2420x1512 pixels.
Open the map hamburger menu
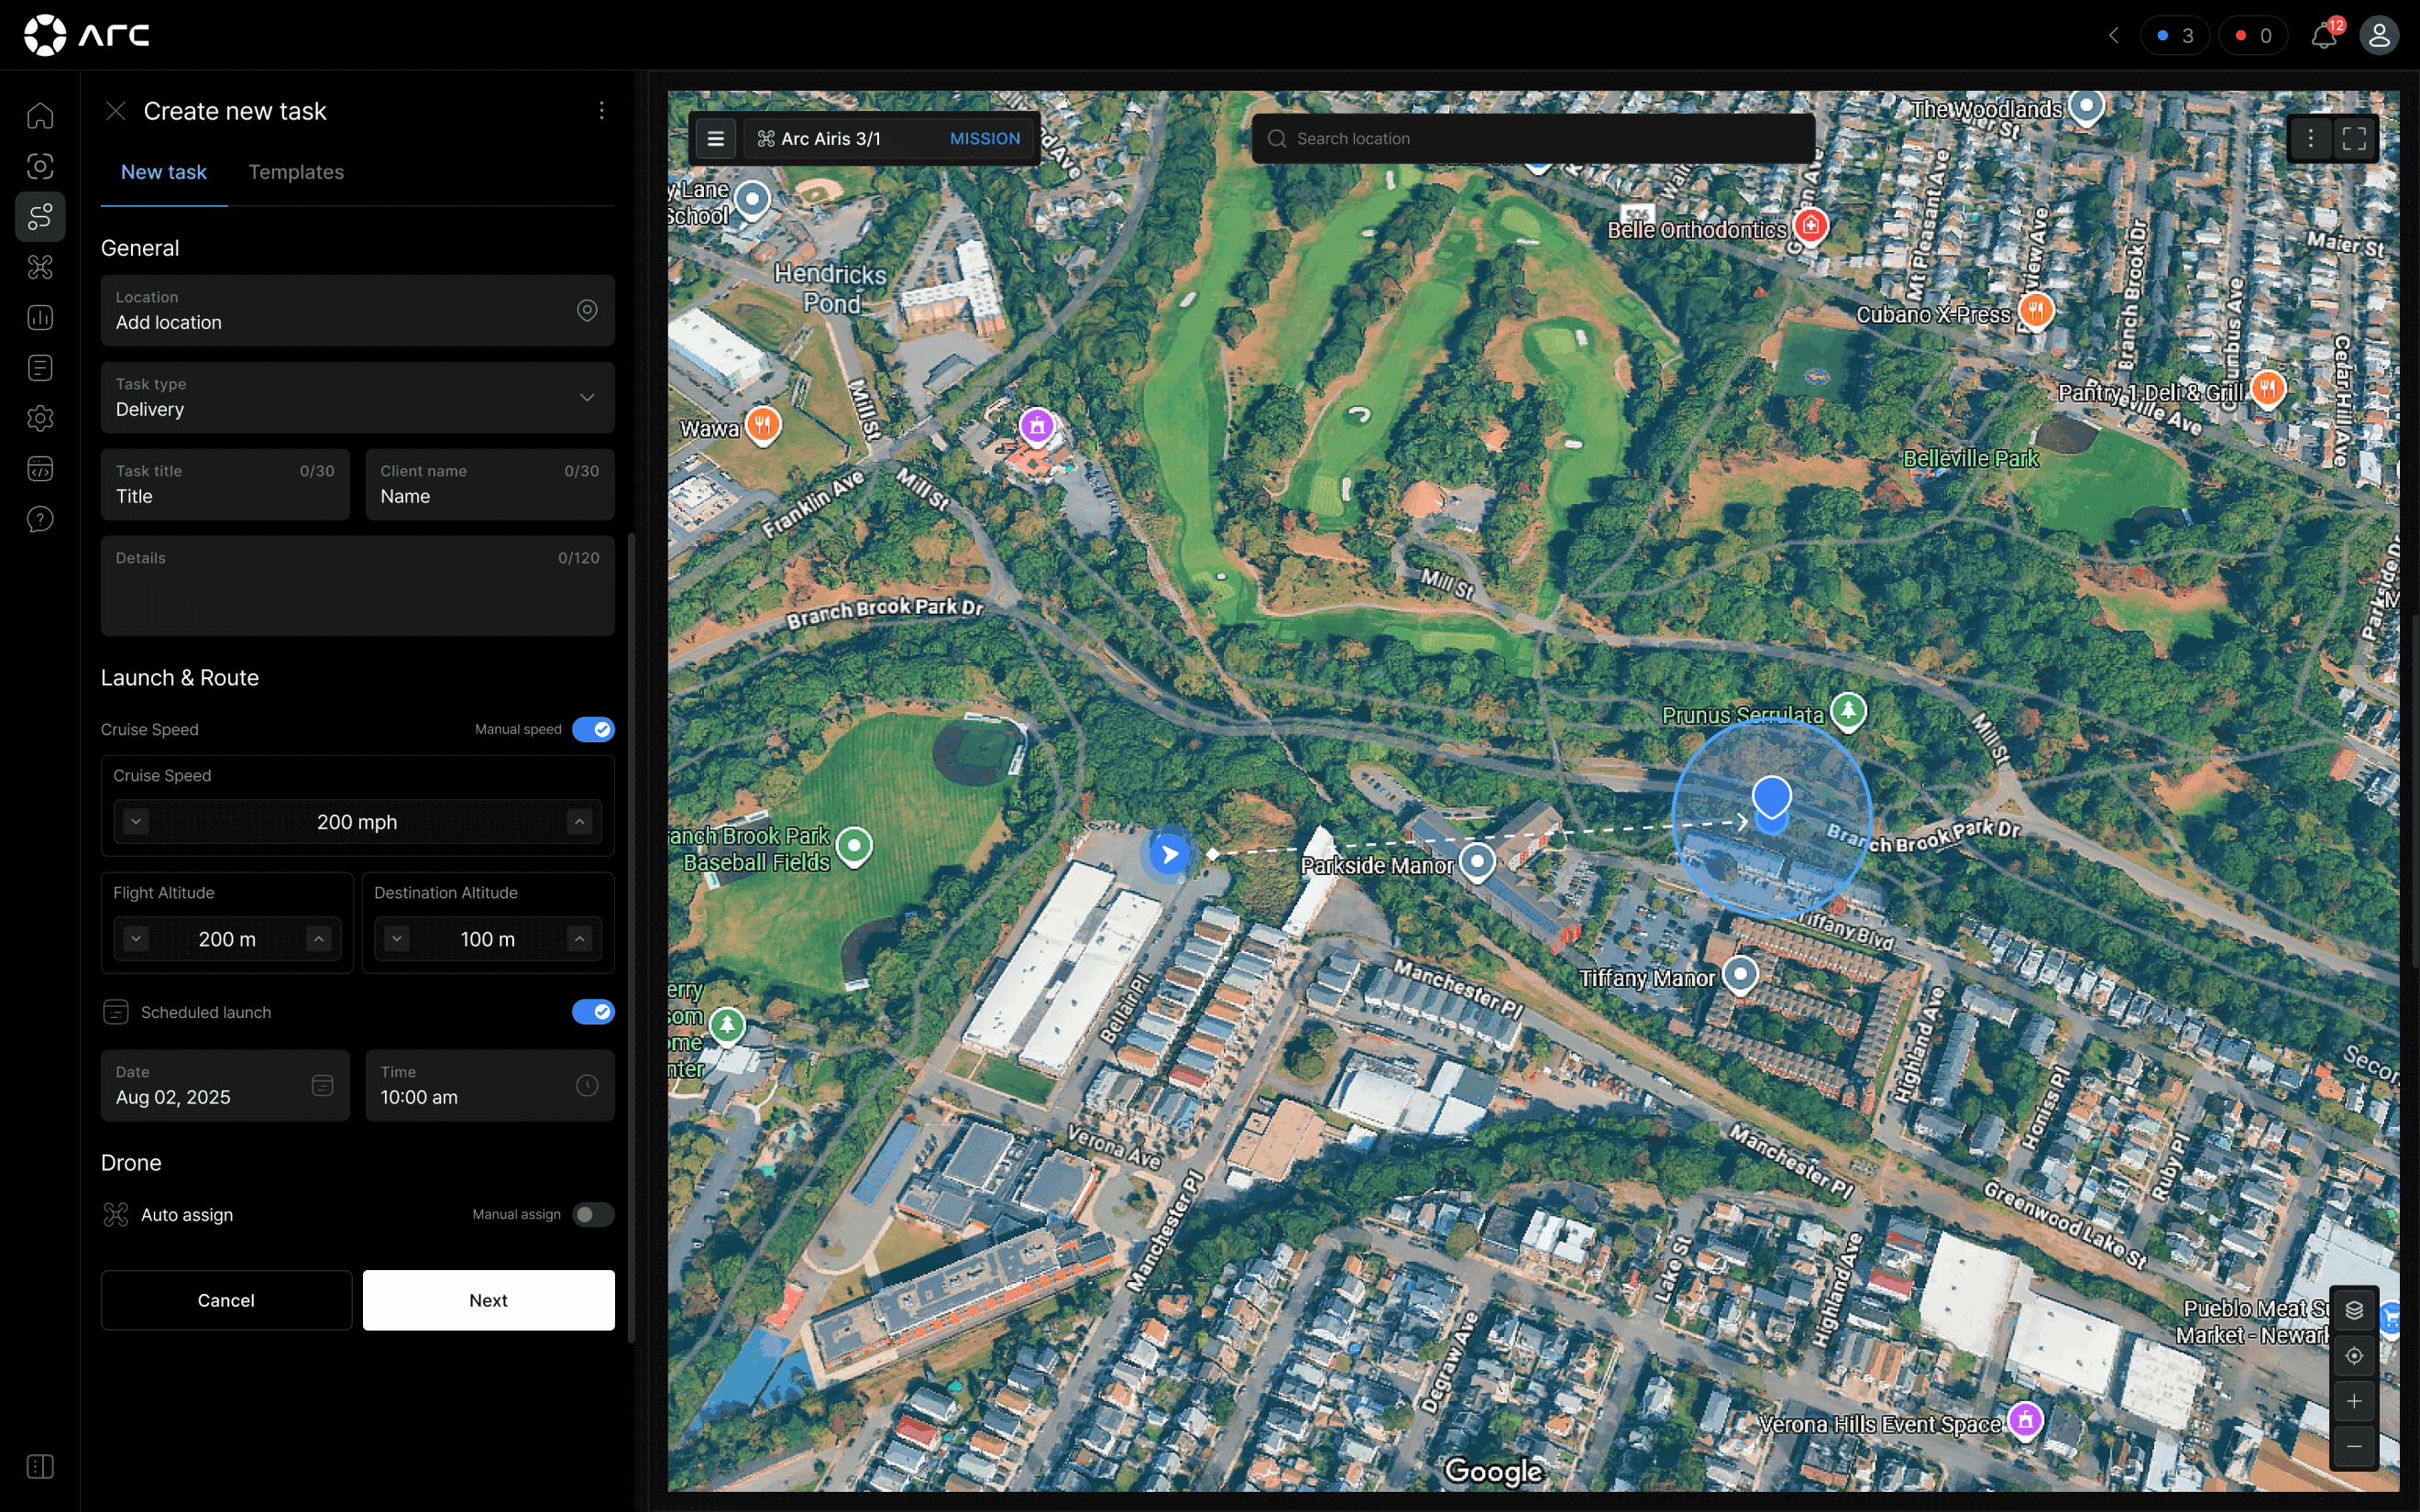(716, 139)
